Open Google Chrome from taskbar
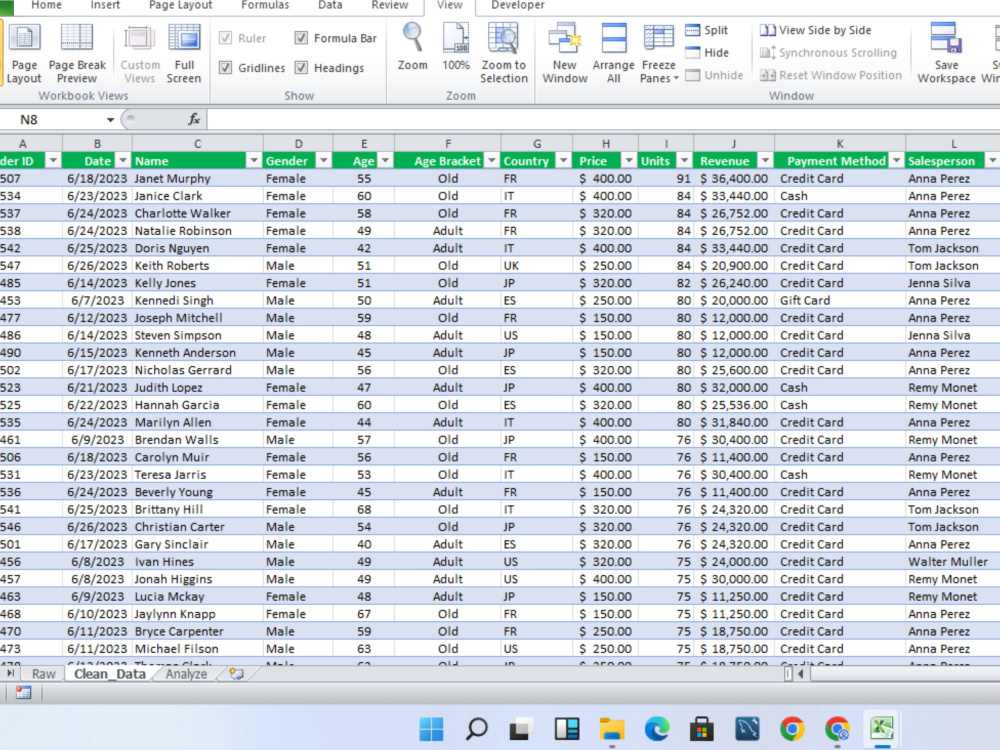The width and height of the screenshot is (1000, 750). click(792, 728)
